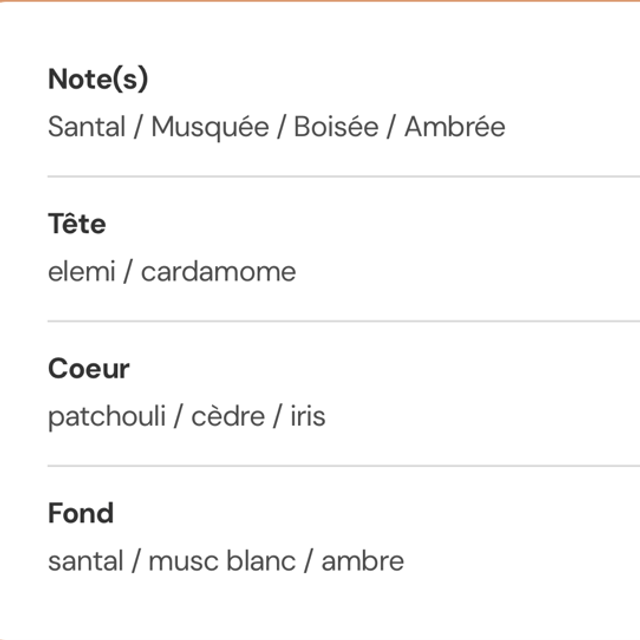Click the divider line below Note(s) row
Viewport: 640px width, 640px height.
(340, 176)
